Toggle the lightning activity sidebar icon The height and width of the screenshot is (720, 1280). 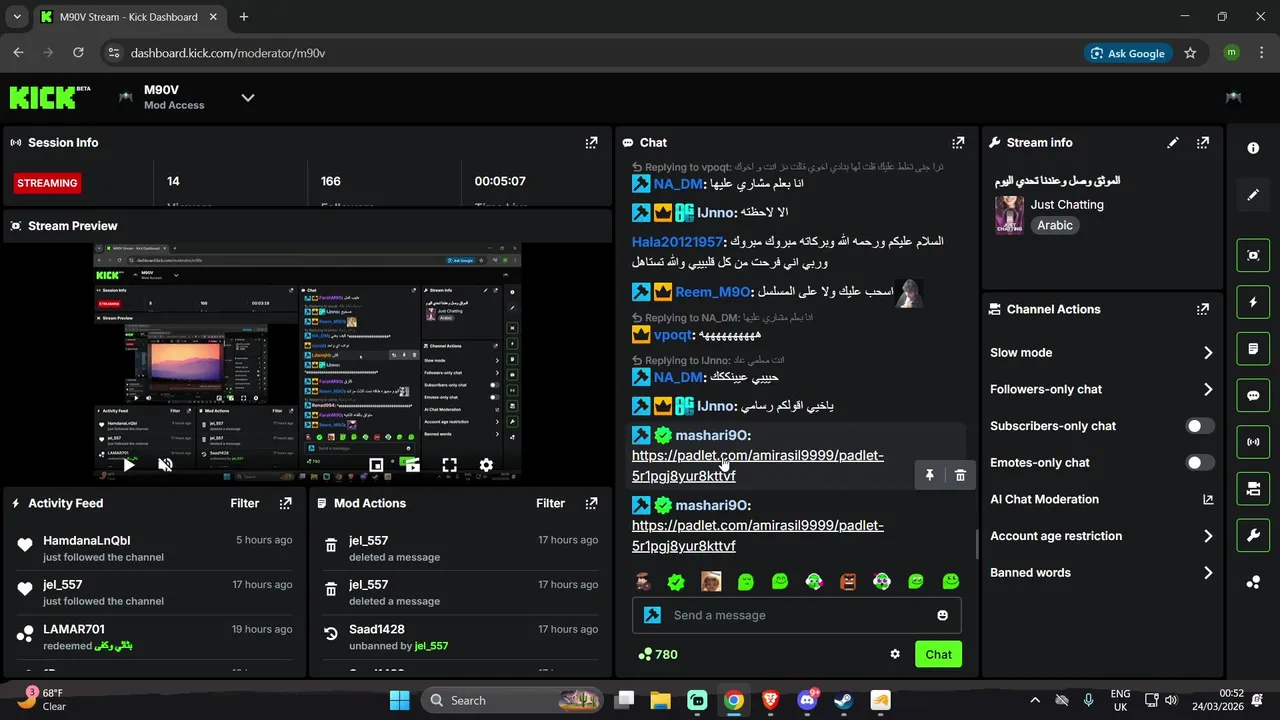tap(1253, 302)
